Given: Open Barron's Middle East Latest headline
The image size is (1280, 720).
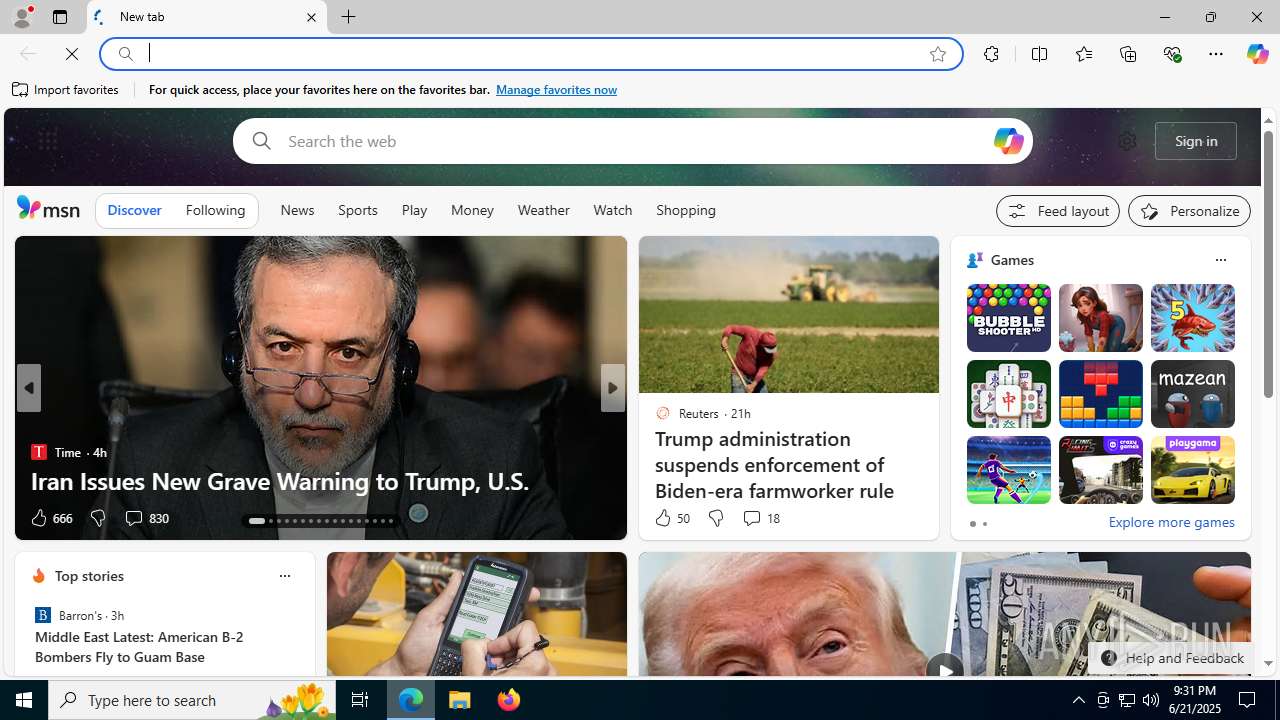Looking at the screenshot, I should [139, 647].
